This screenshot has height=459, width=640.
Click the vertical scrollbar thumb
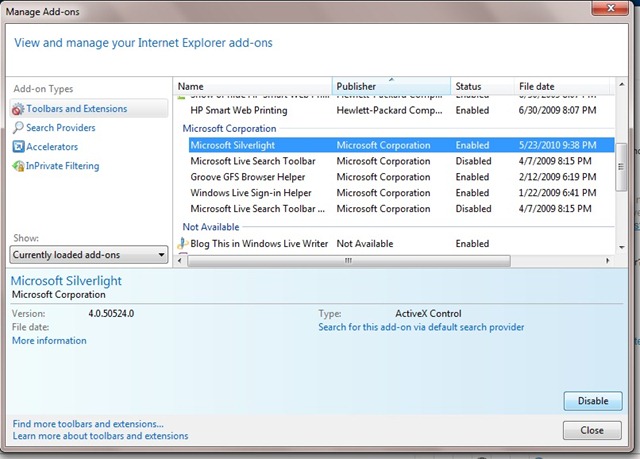click(621, 167)
